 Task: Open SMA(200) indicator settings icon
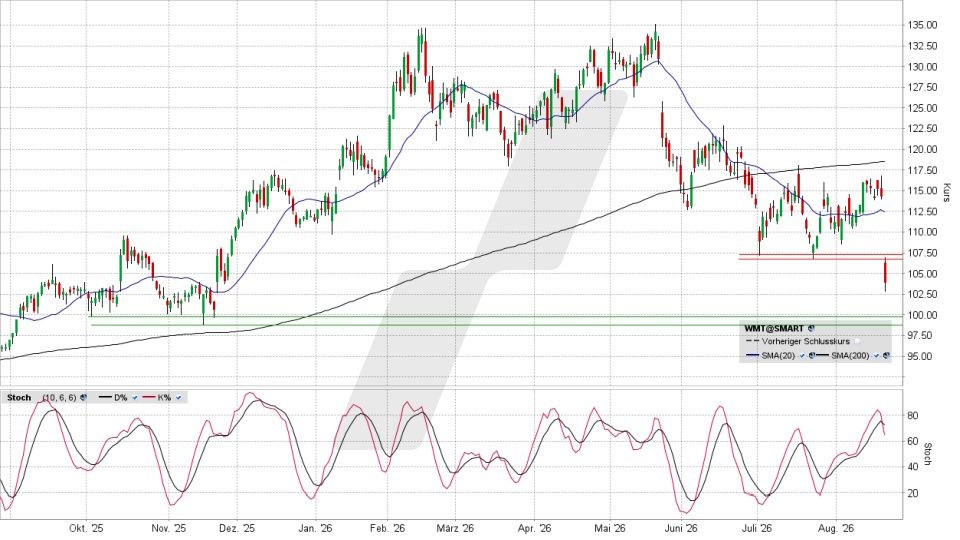886,356
